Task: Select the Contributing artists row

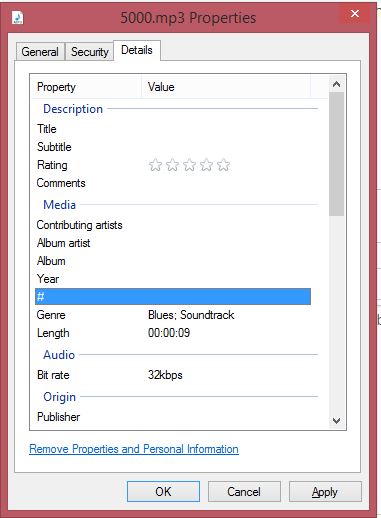Action: click(173, 225)
